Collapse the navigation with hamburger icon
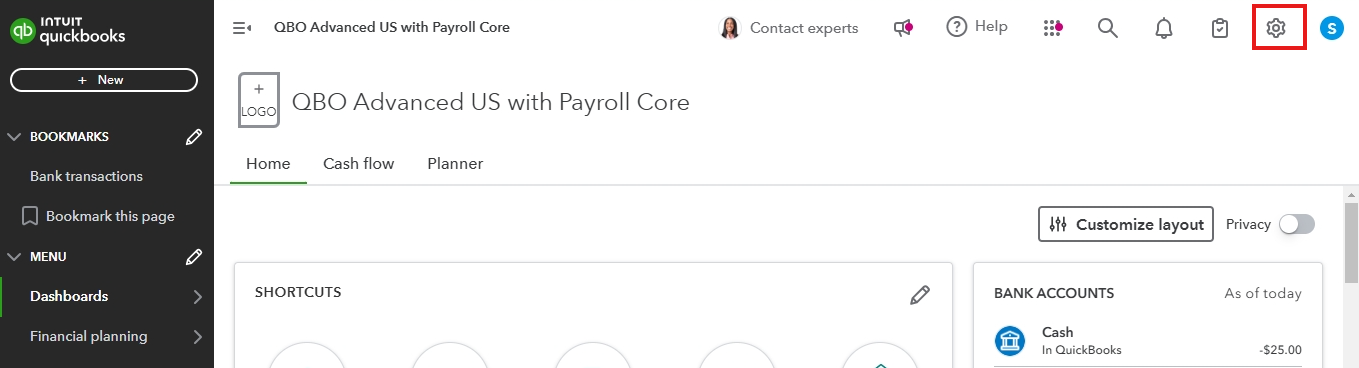1359x368 pixels. coord(241,28)
